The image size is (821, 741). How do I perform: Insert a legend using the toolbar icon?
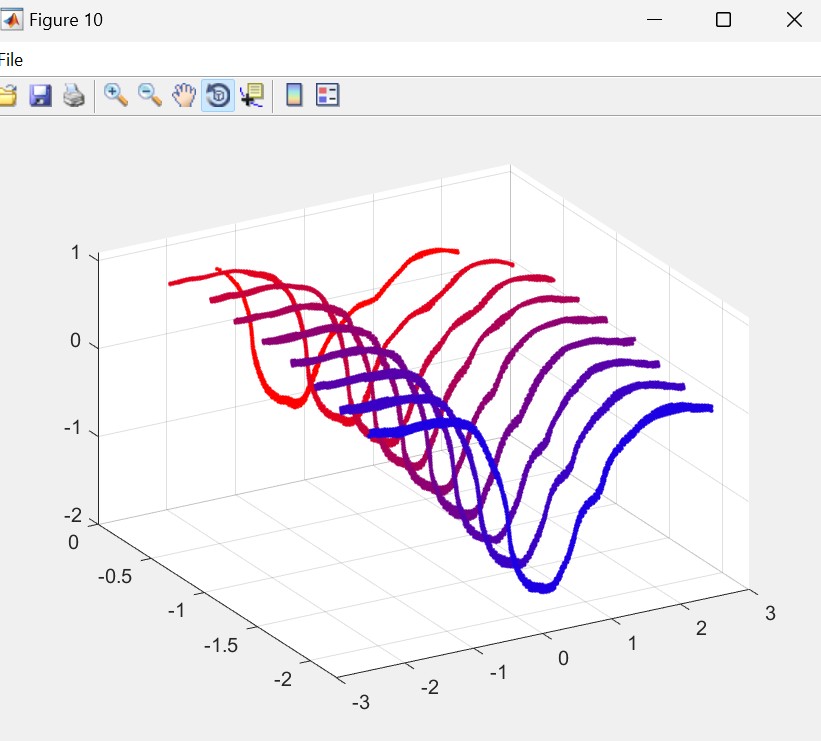pos(327,96)
